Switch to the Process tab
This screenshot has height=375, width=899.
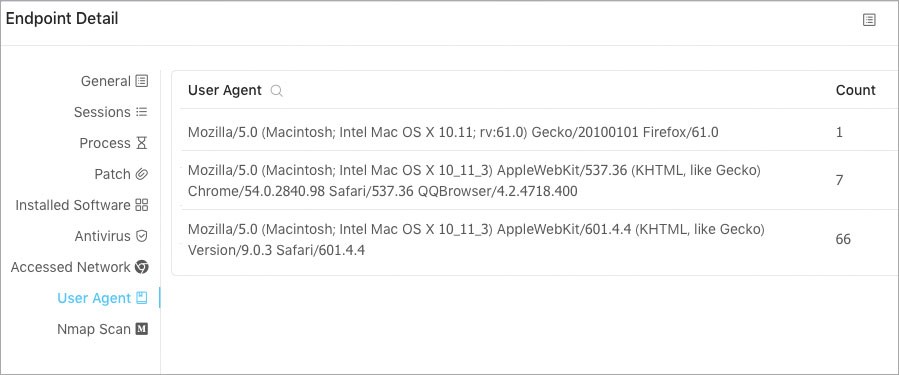coord(114,143)
